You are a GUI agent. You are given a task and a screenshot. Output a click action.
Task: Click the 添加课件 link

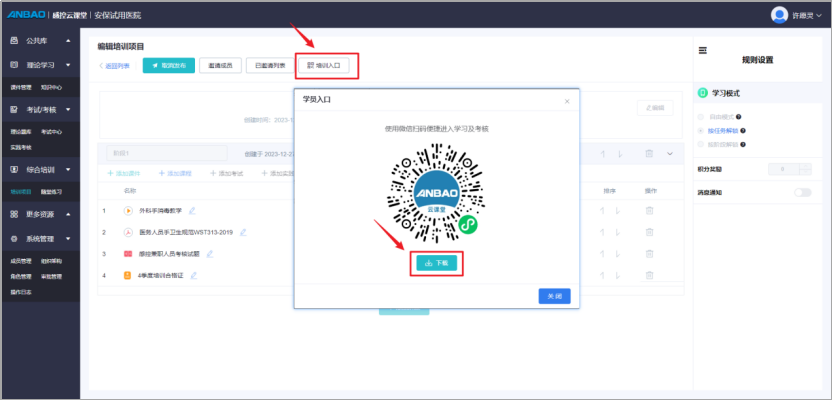(124, 173)
